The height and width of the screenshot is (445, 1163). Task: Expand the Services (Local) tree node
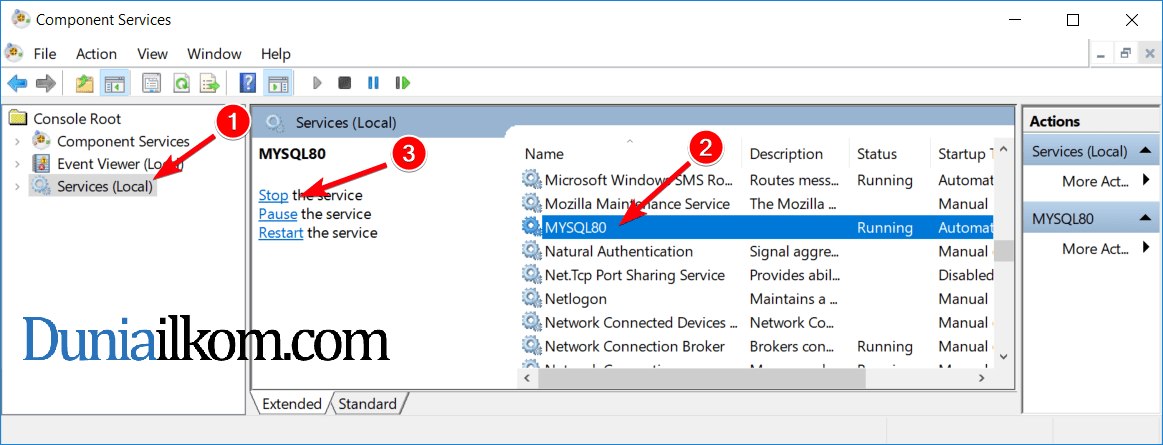pyautogui.click(x=17, y=187)
